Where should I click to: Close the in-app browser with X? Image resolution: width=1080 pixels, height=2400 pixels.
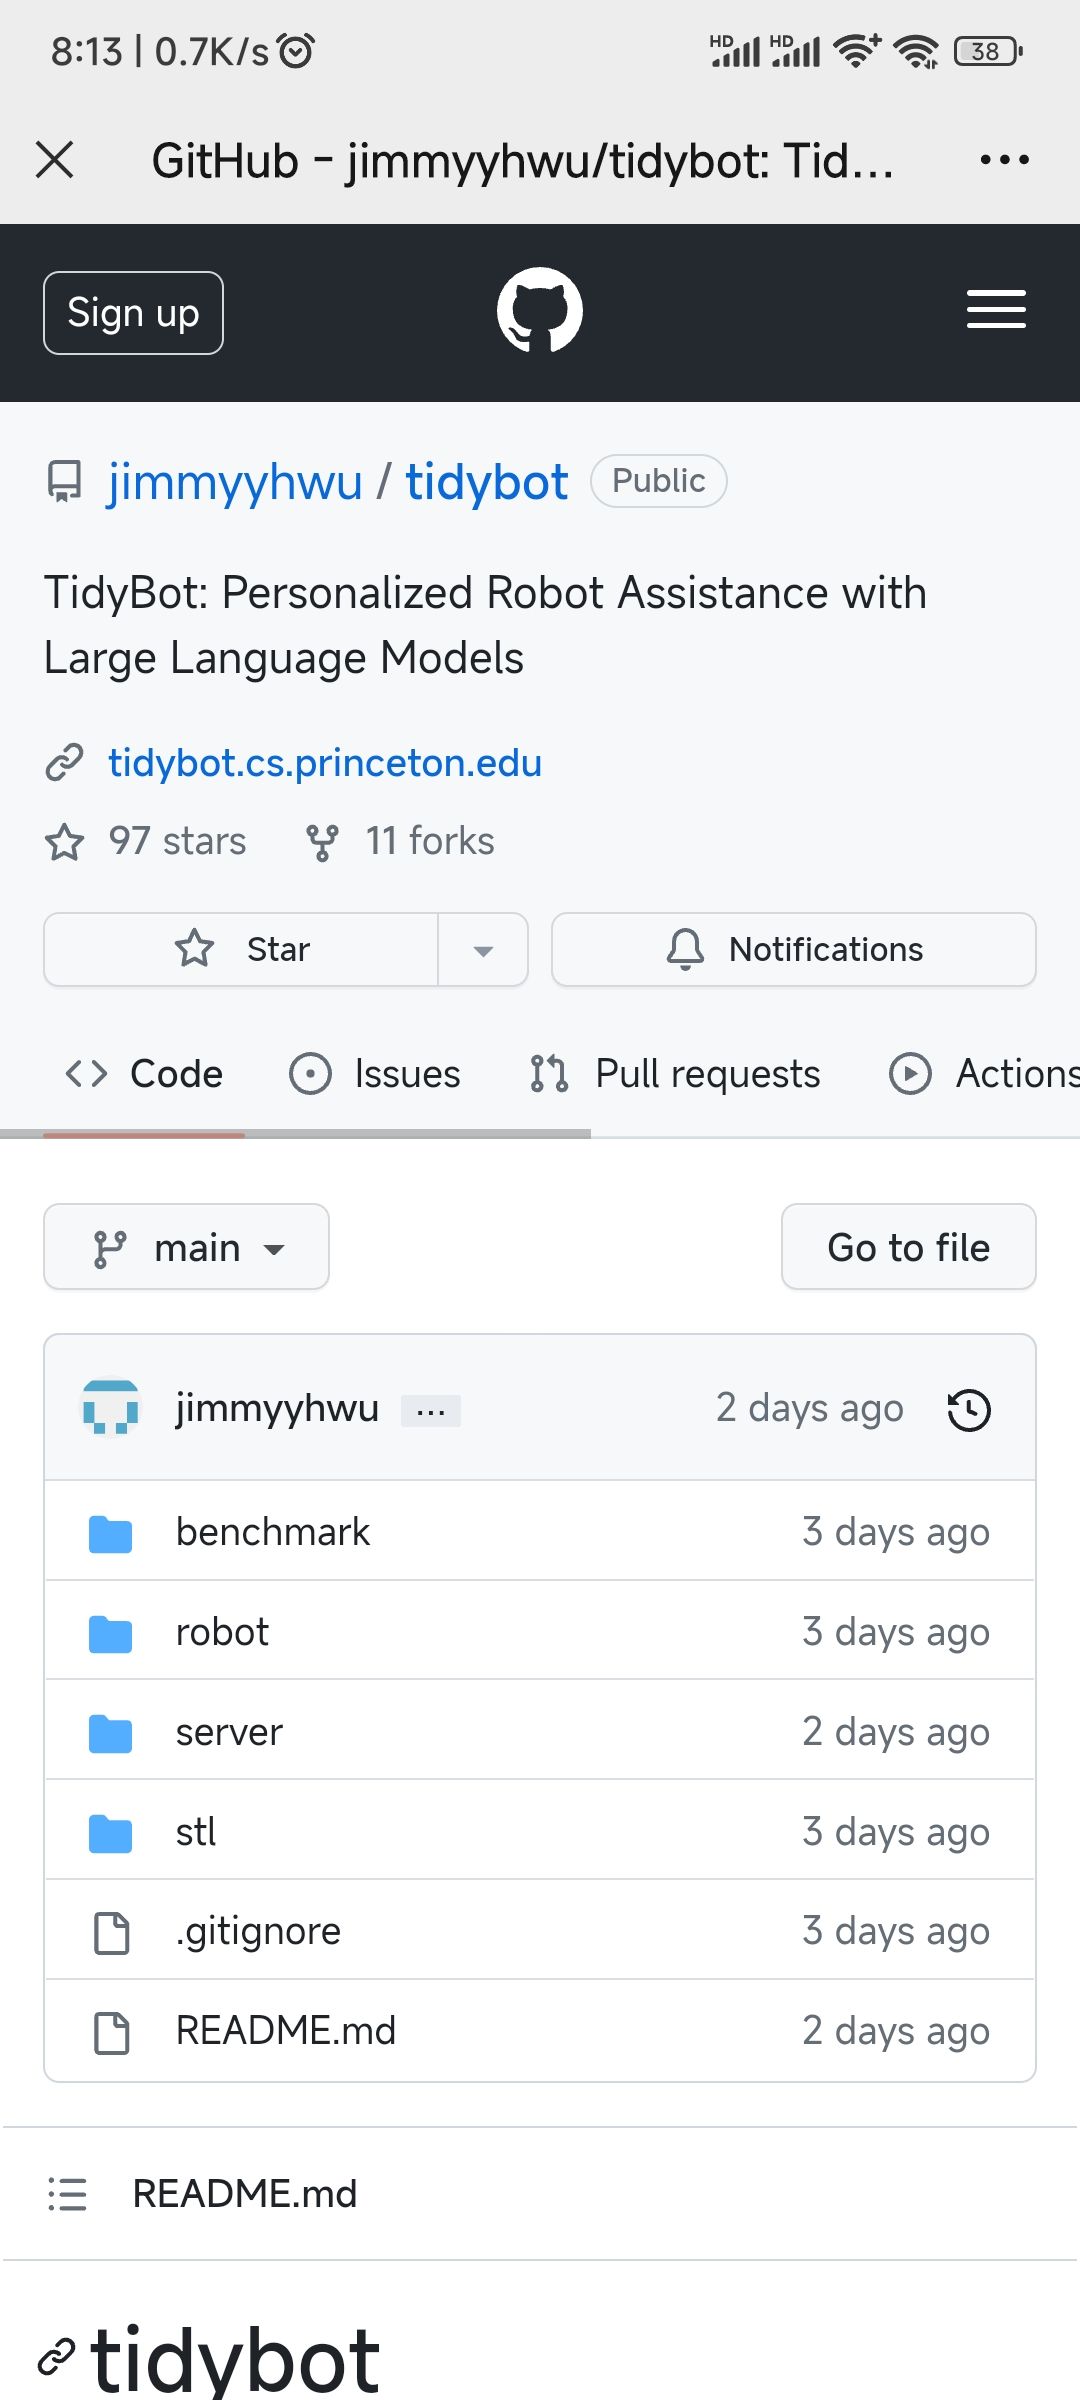click(55, 160)
